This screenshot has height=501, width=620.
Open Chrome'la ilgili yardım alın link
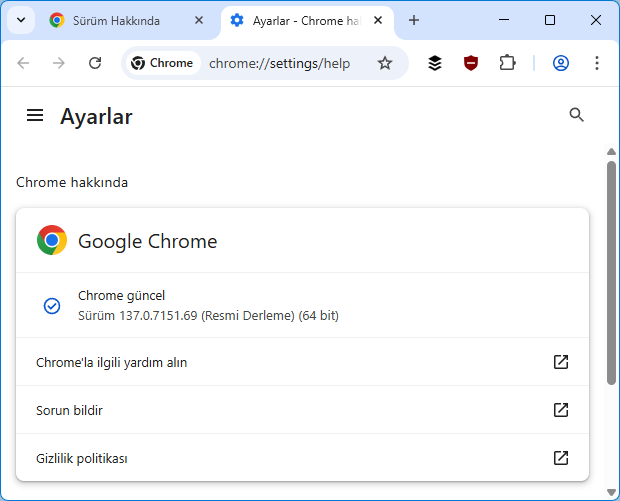[x=302, y=362]
